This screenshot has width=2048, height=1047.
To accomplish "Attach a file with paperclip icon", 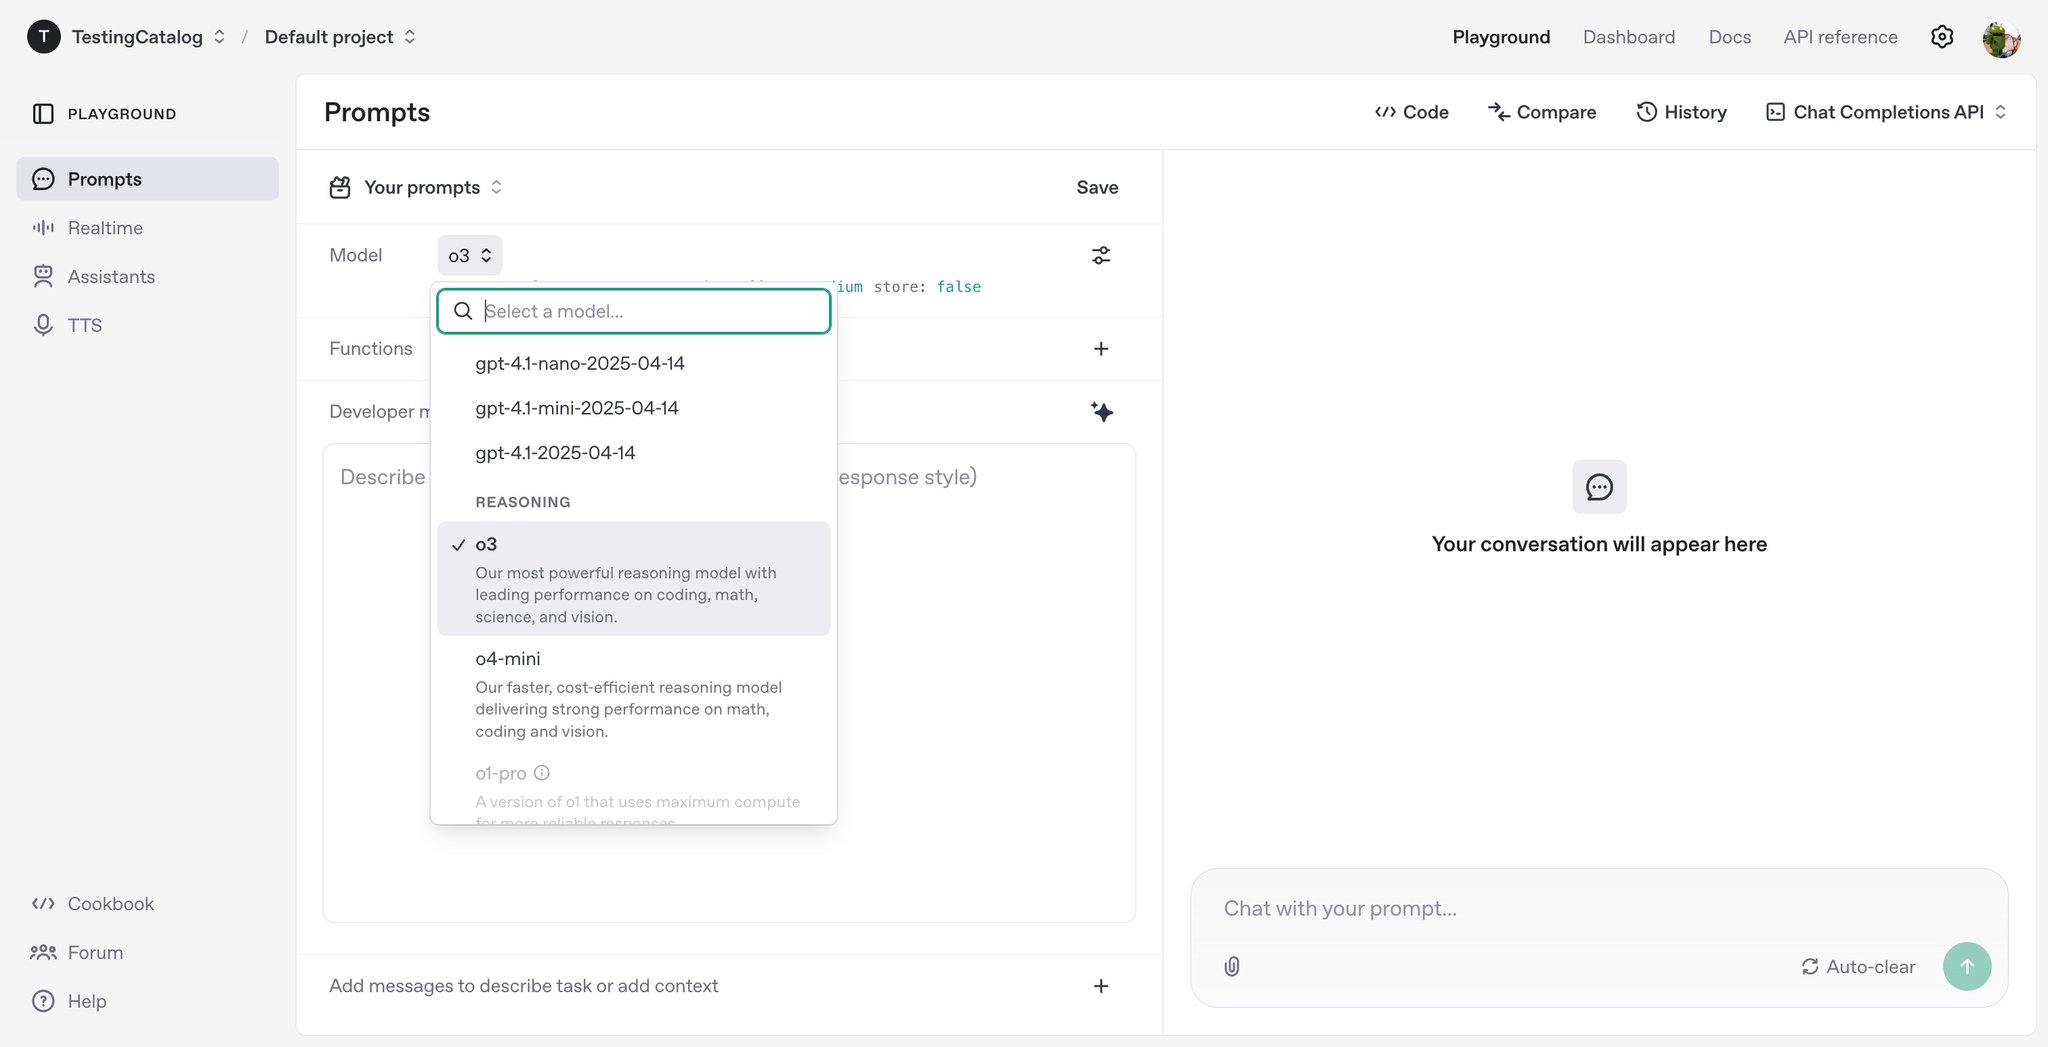I will pyautogui.click(x=1232, y=967).
